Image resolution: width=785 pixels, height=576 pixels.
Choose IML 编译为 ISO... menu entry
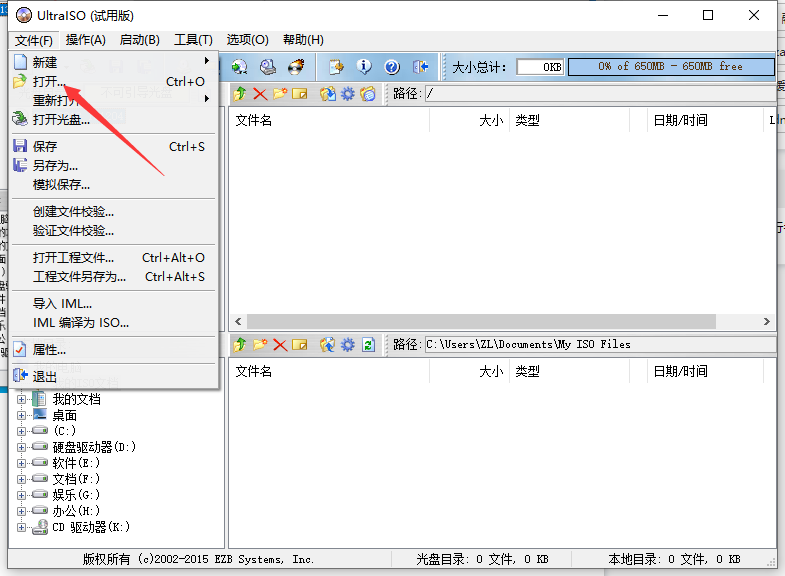tap(114, 323)
